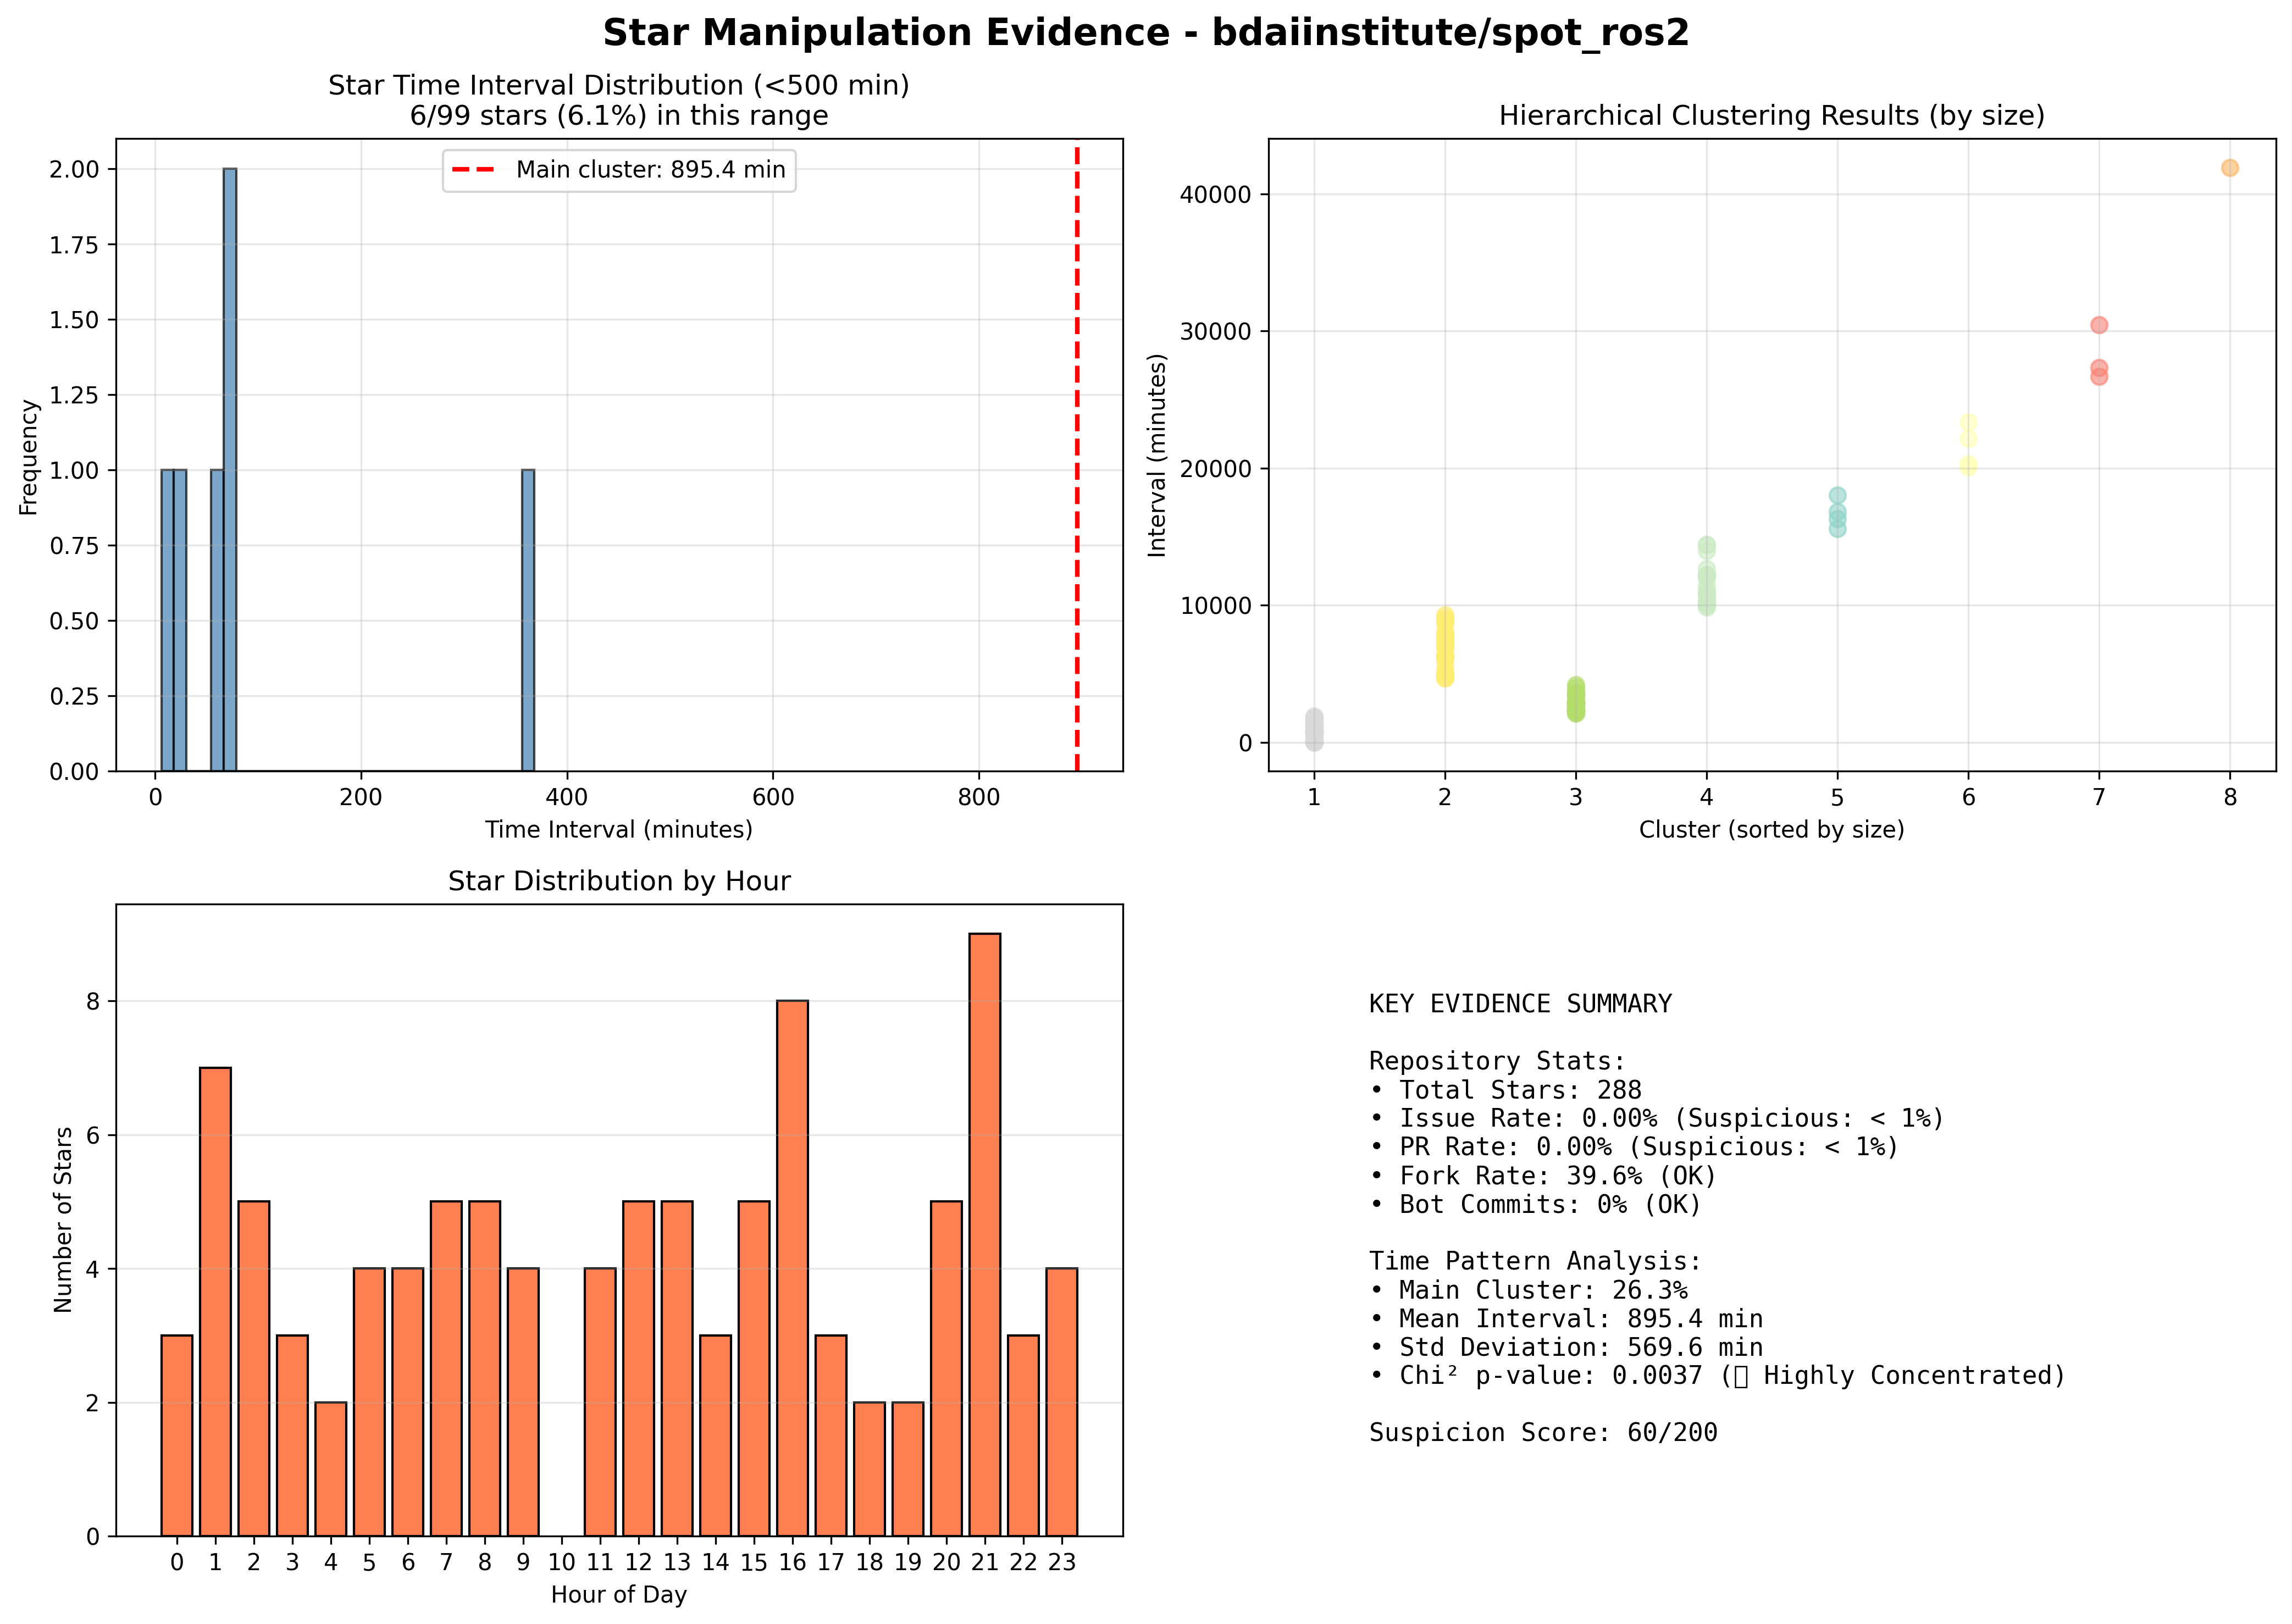The width and height of the screenshot is (2292, 1624).
Task: Click the 'Chi² p-value: 0.0037' line
Action: [x=1718, y=1376]
